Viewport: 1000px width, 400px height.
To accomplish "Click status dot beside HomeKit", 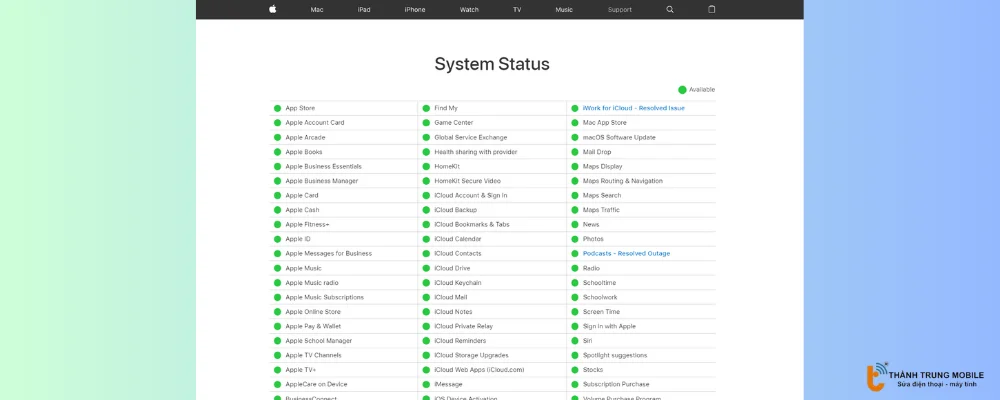I will [x=426, y=166].
